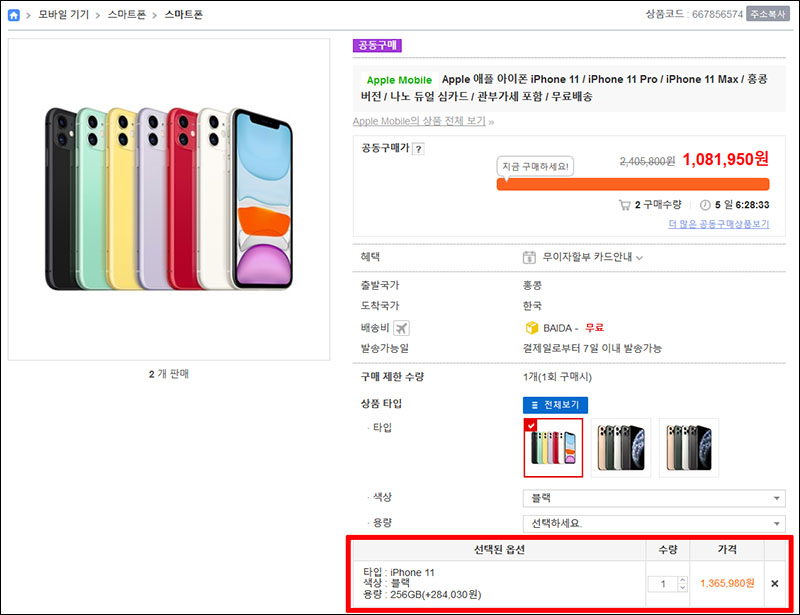
Task: Open 더 많은 공동구매상품보기 link
Action: coord(718,224)
